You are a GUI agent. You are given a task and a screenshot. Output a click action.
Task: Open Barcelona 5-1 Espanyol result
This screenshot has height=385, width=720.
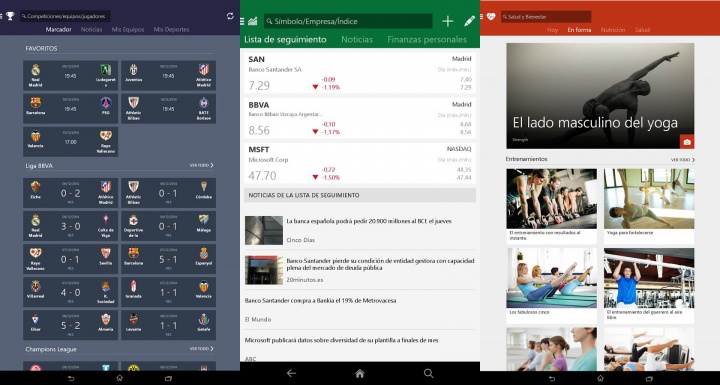pos(169,259)
